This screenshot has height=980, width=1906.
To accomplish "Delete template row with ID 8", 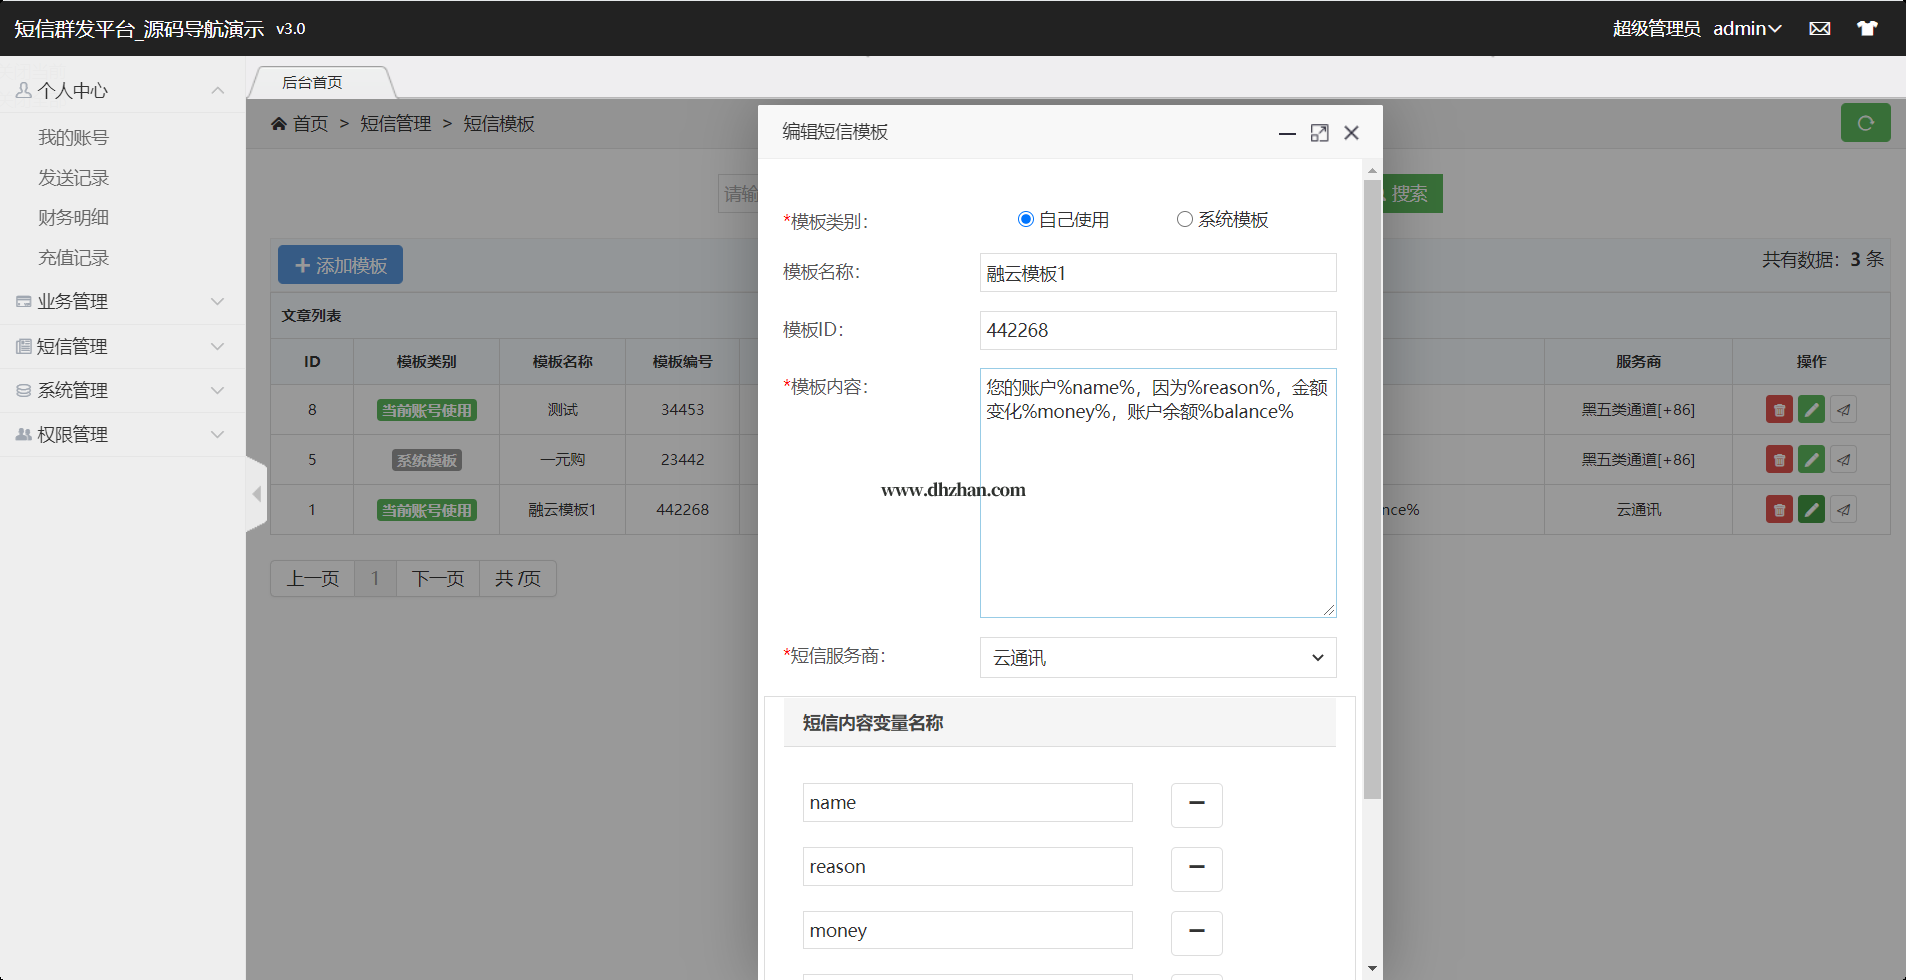I will [x=1778, y=410].
